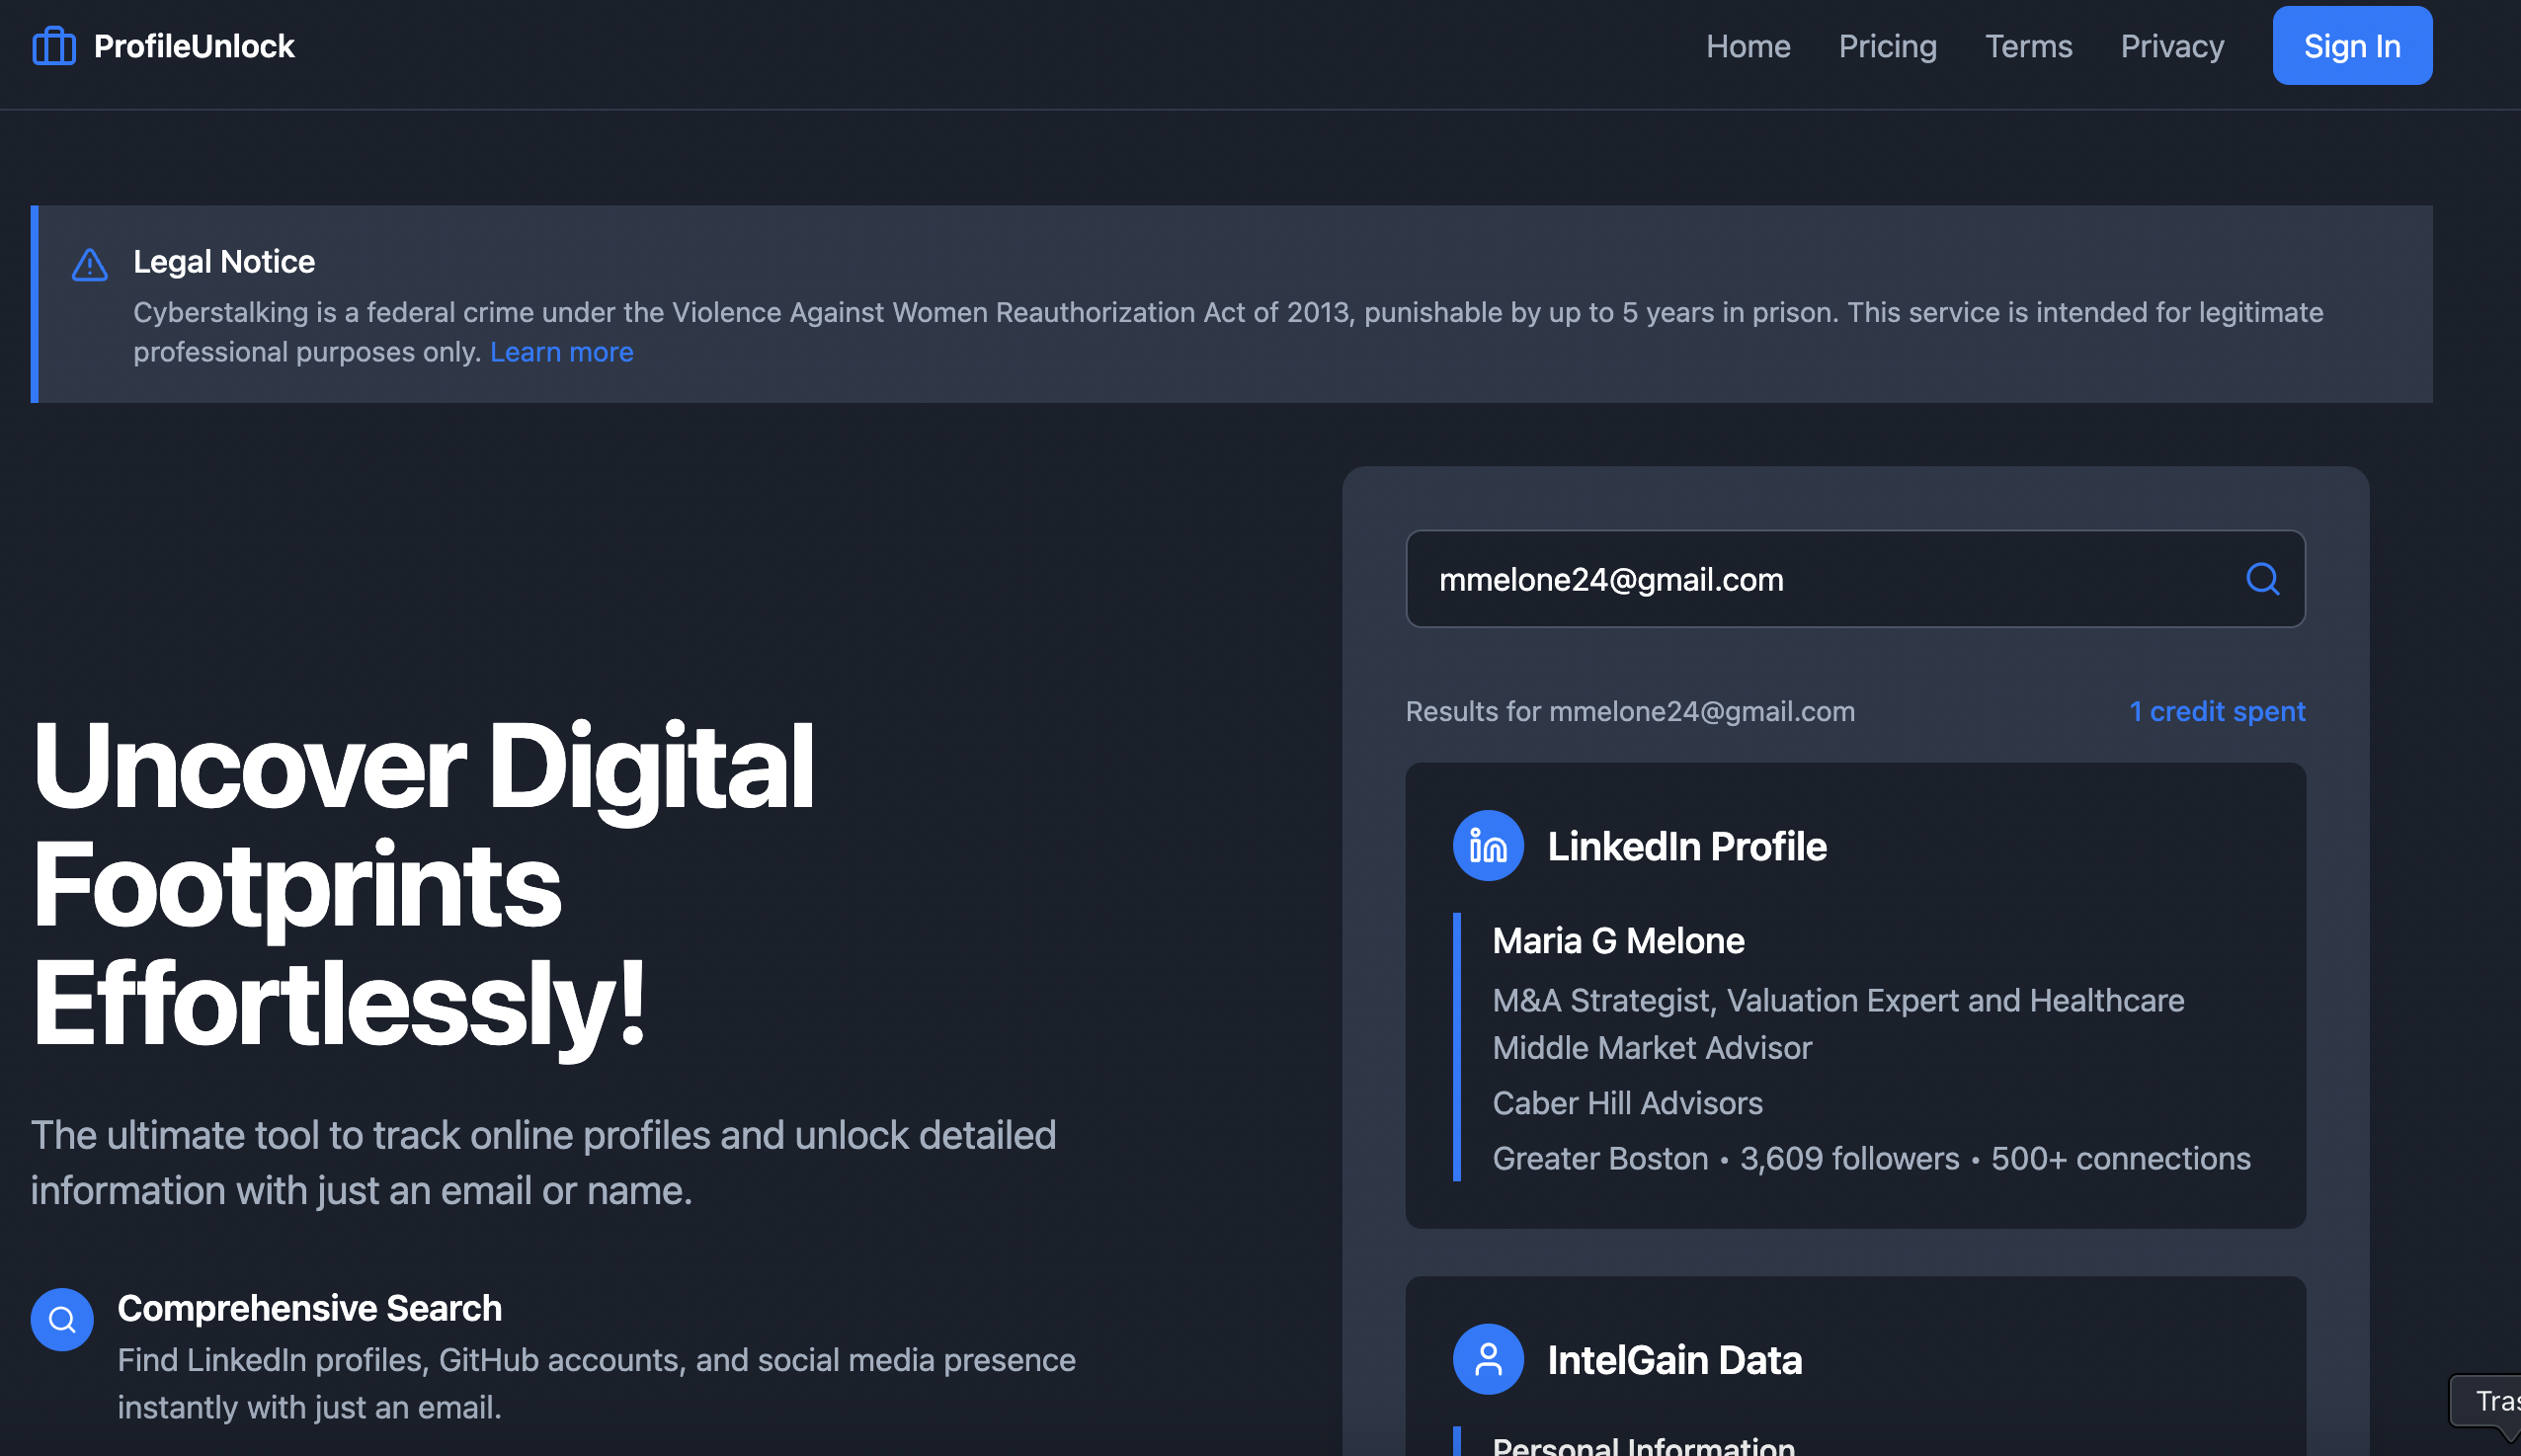
Task: Click the Comprehensive Search magnifier icon
Action: pos(62,1320)
